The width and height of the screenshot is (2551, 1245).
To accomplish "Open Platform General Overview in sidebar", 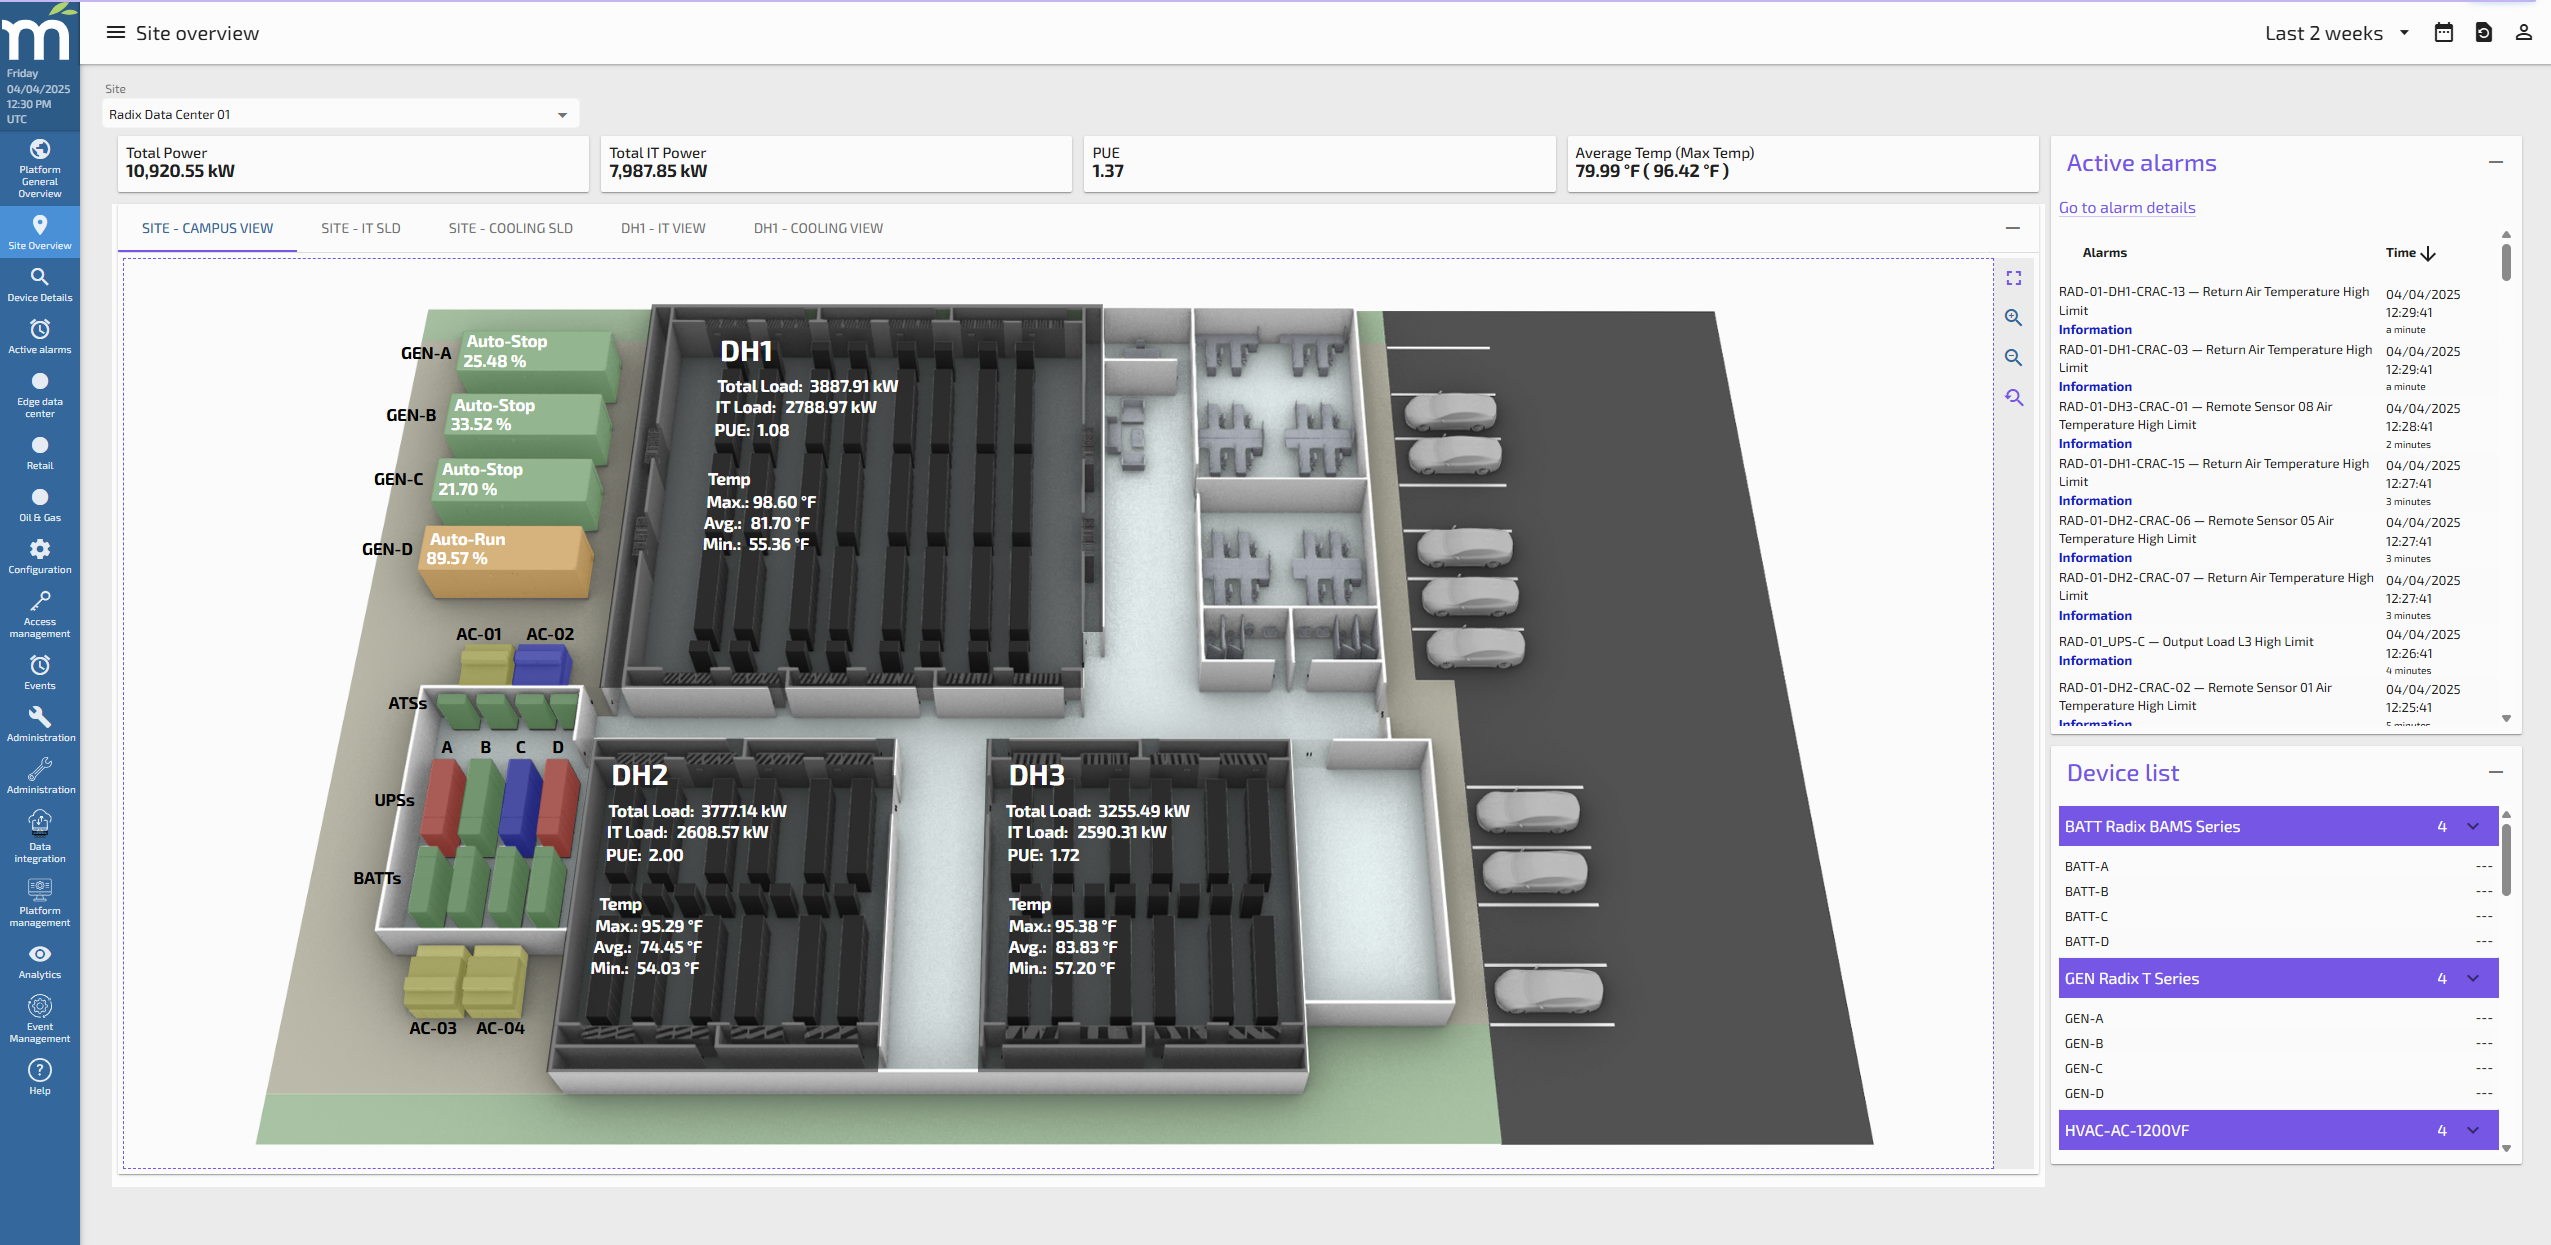I will pyautogui.click(x=40, y=168).
